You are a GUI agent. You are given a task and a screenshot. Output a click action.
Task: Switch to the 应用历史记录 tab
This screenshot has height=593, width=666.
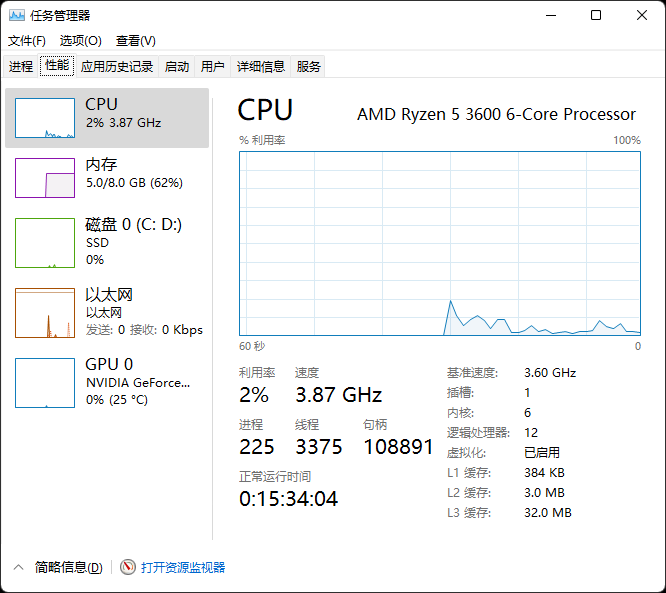117,67
